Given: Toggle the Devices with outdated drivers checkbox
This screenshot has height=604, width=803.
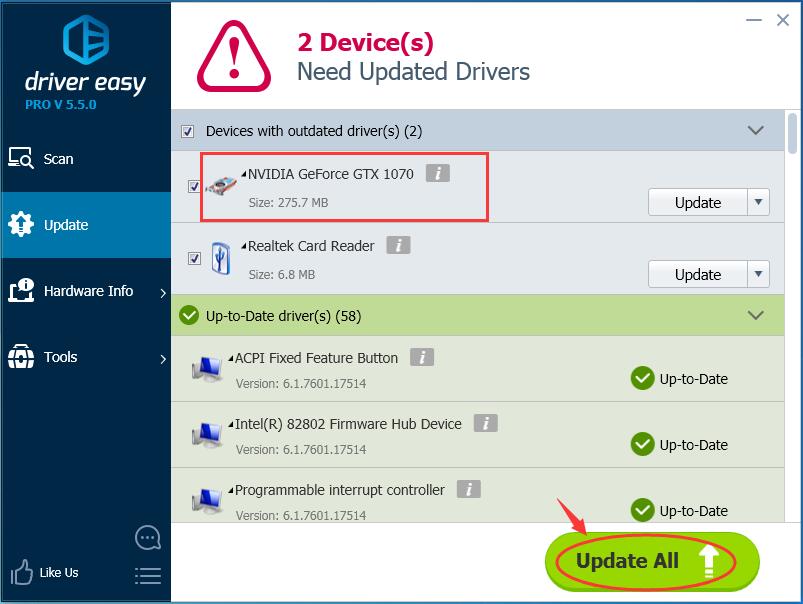Looking at the screenshot, I should coord(187,131).
